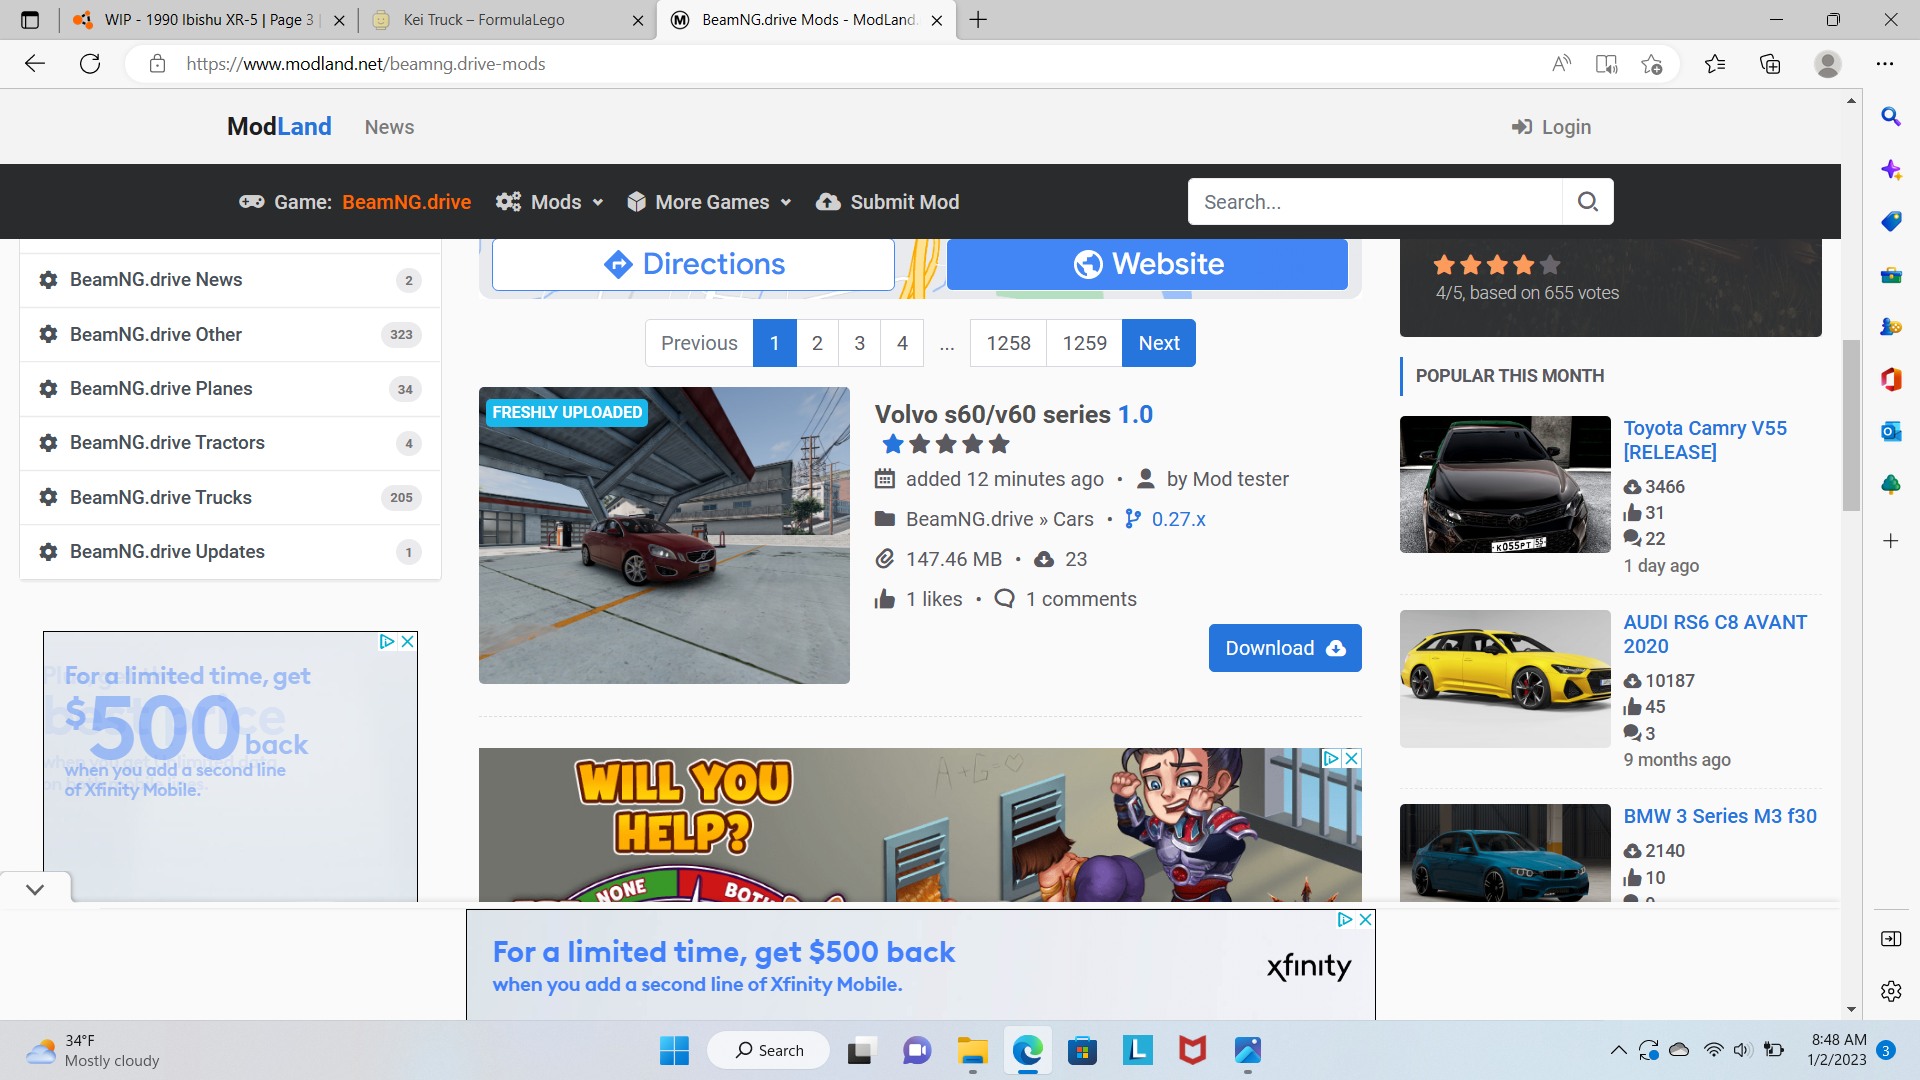Expand the More Games dropdown
Viewport: 1920px width, 1080px height.
(x=709, y=202)
